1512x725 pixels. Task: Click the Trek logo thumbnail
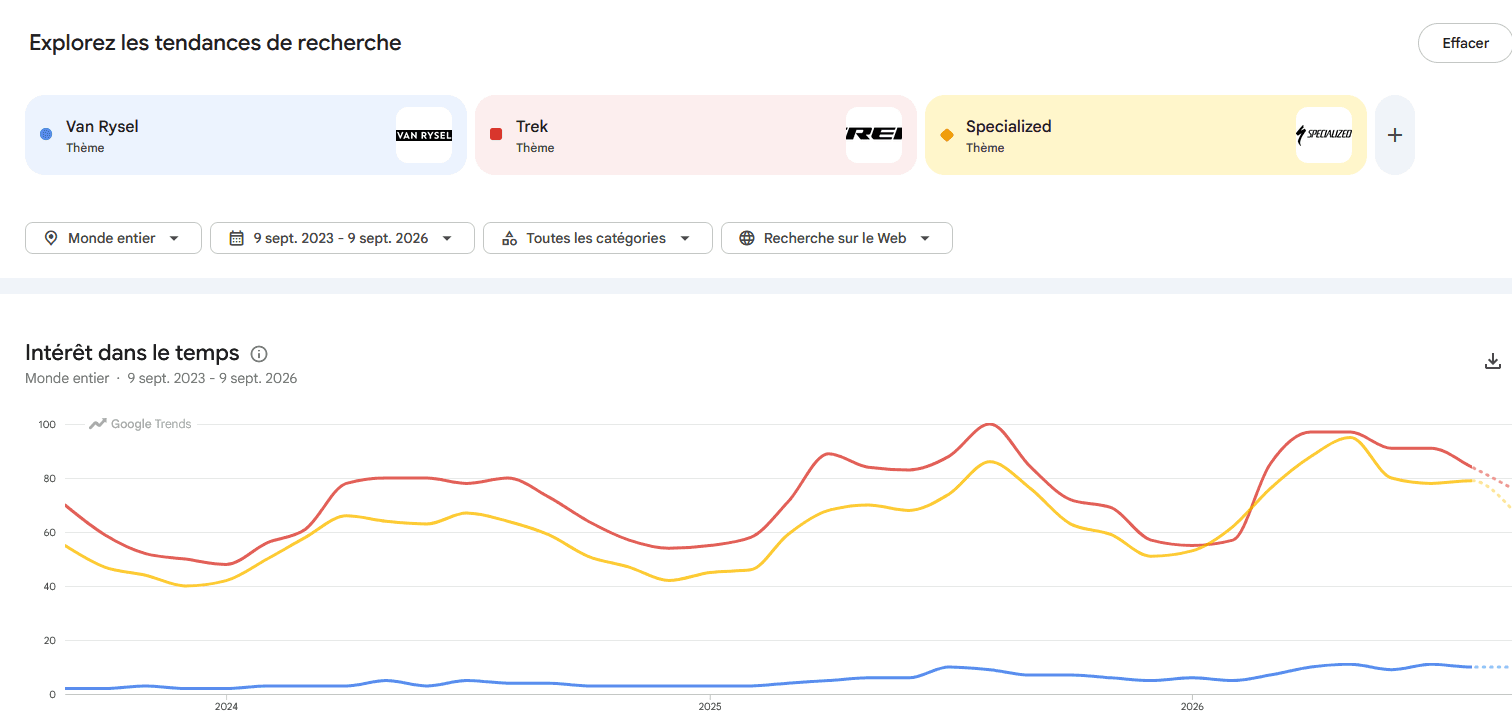click(874, 135)
